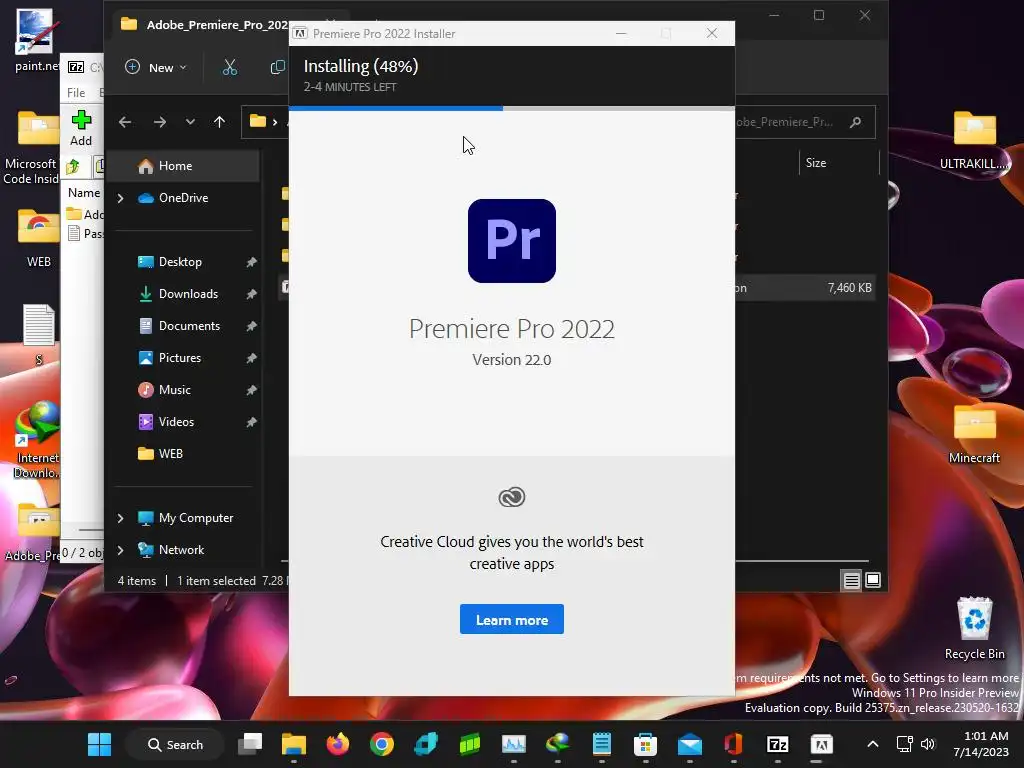Launch Google Chrome from taskbar

pyautogui.click(x=381, y=744)
